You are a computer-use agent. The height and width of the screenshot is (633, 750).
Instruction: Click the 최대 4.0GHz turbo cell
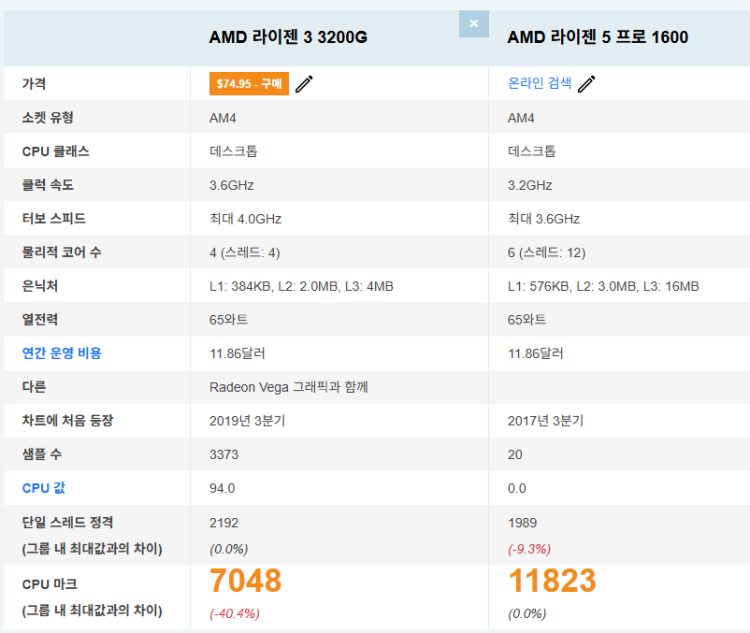click(245, 219)
